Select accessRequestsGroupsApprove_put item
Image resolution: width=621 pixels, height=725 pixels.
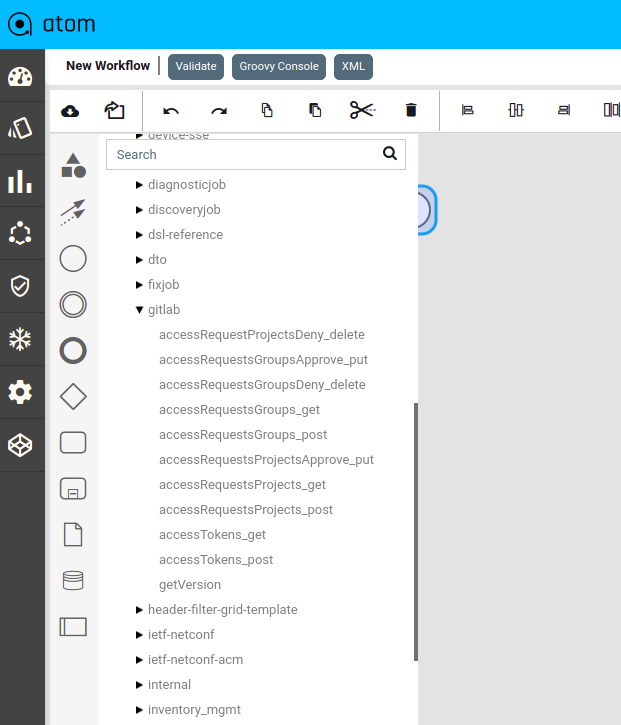tap(264, 360)
